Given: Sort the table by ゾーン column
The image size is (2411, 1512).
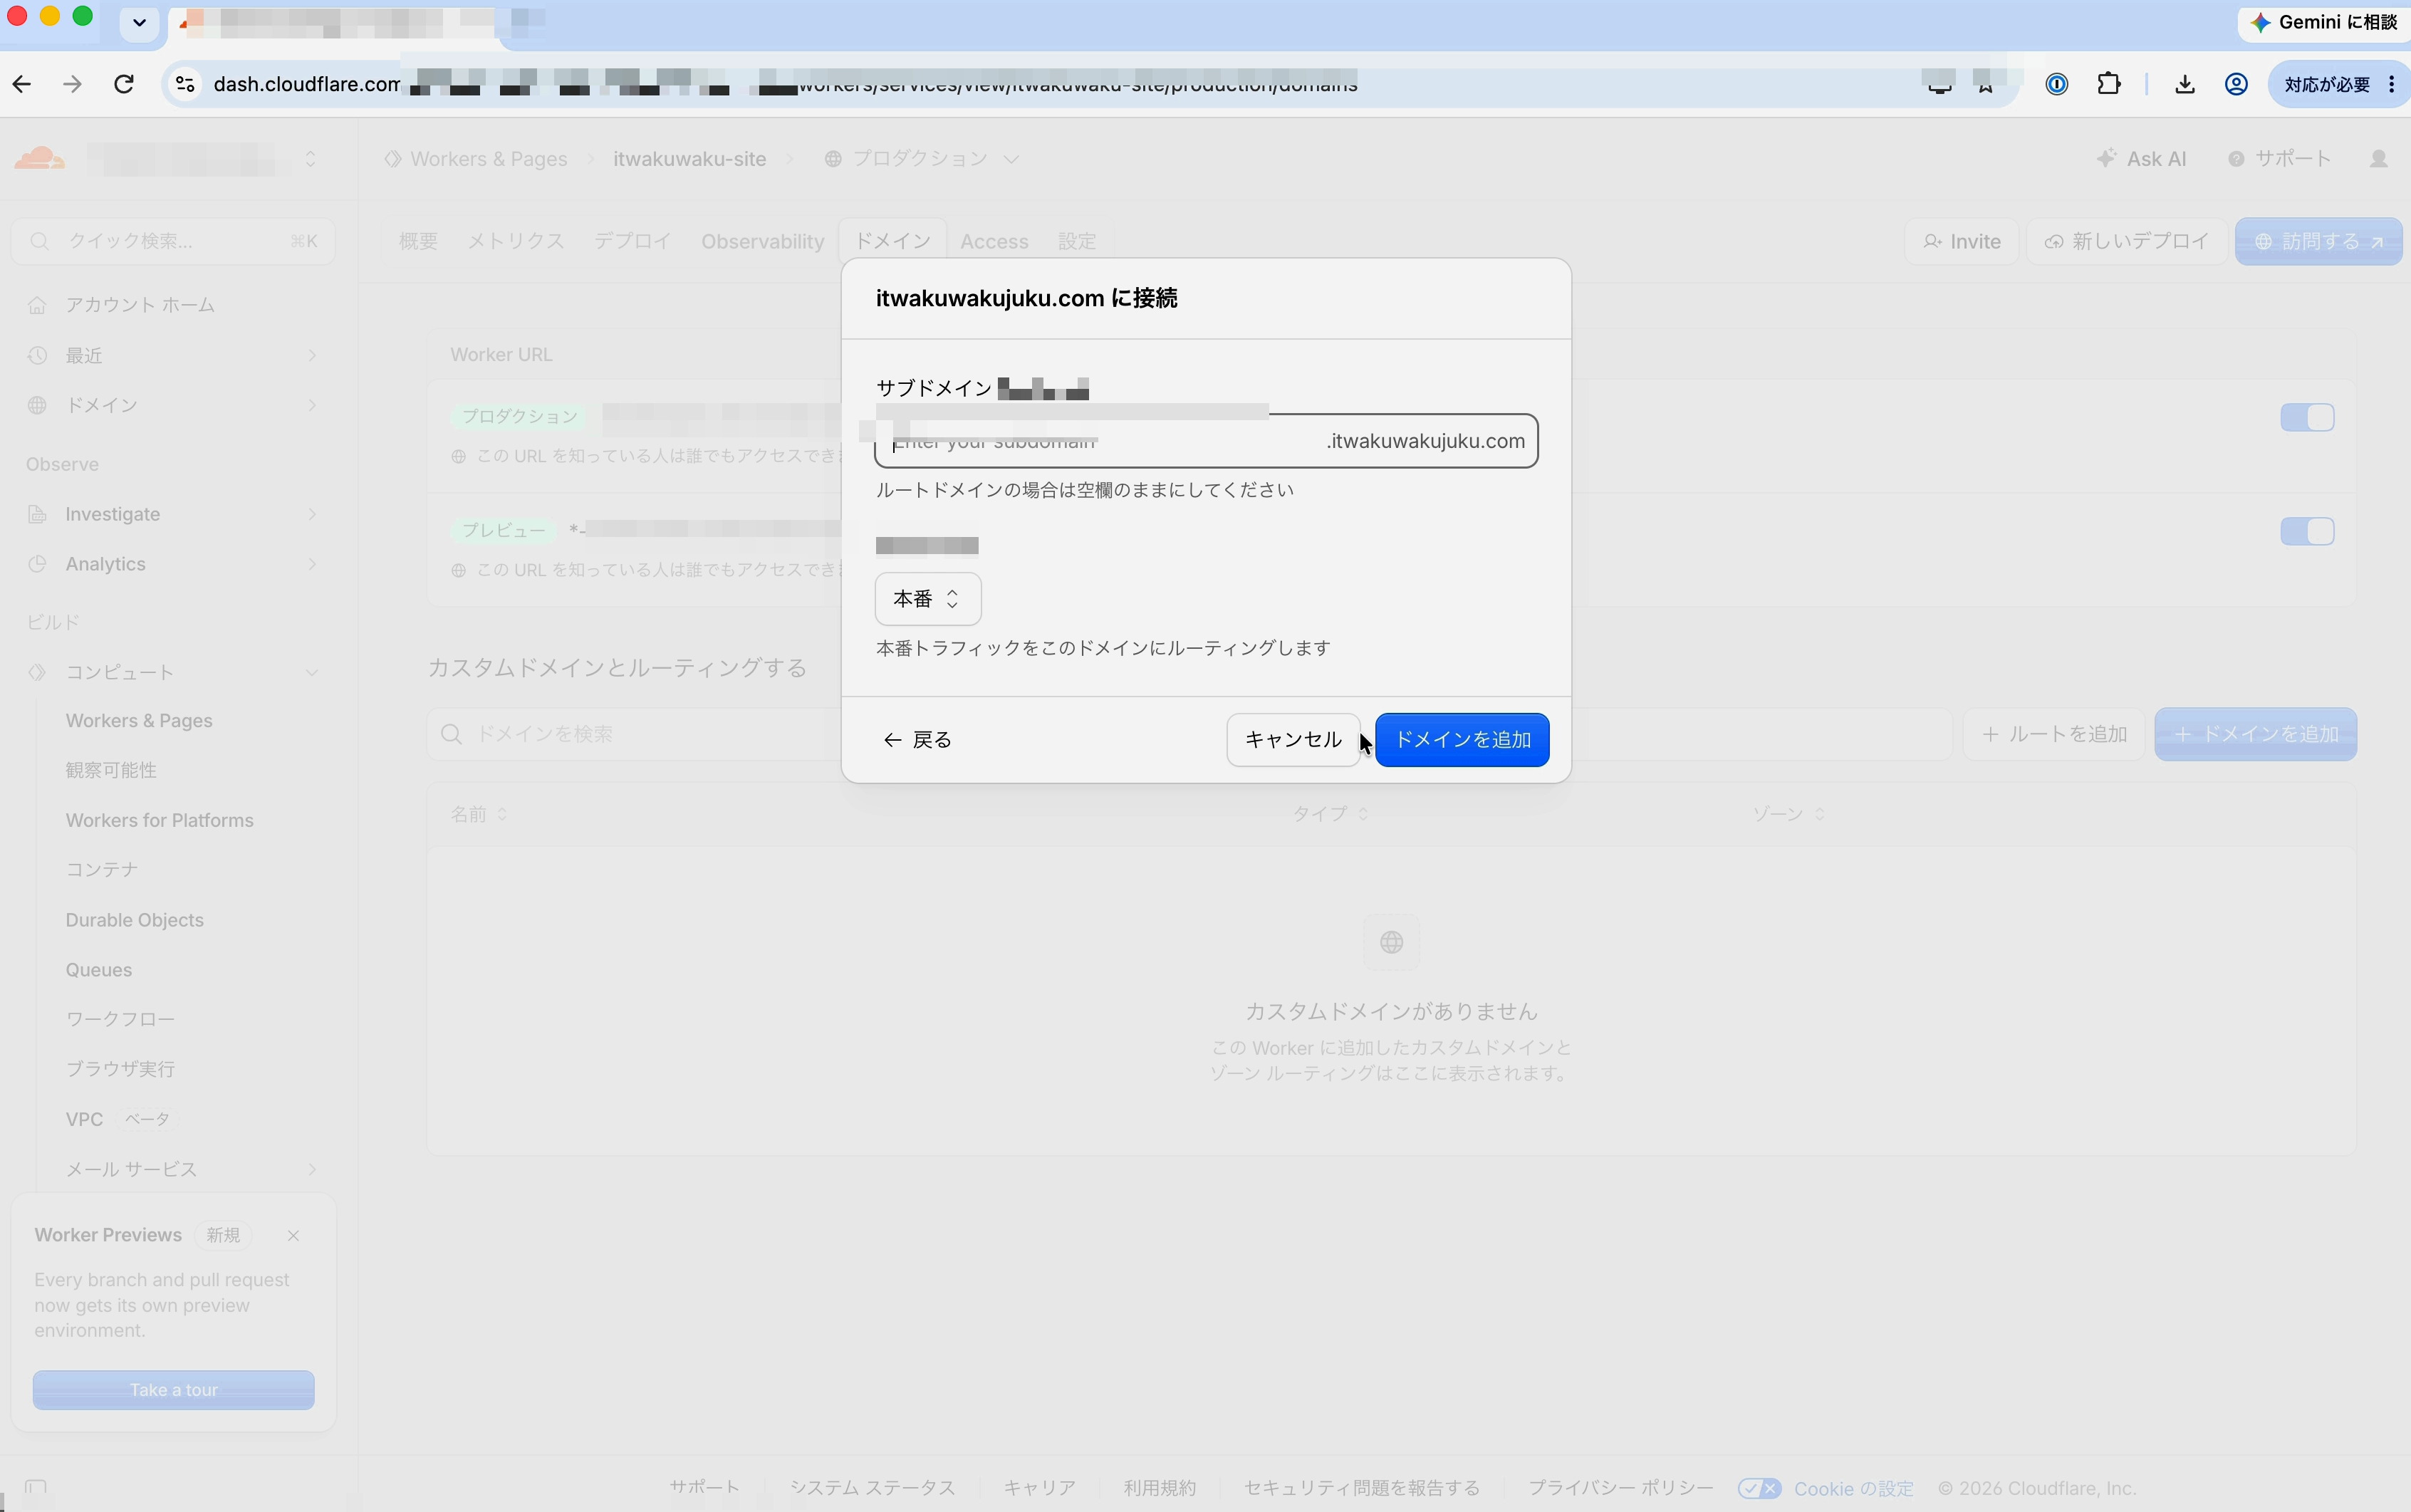Looking at the screenshot, I should 1788,815.
